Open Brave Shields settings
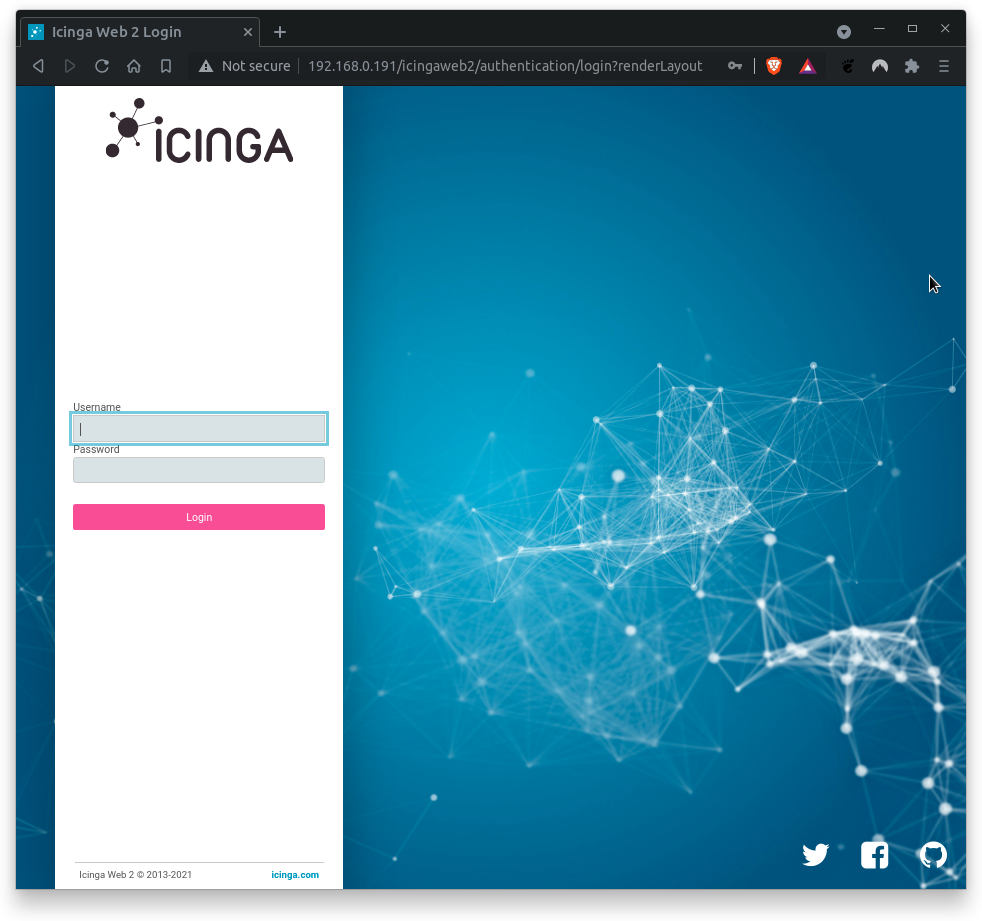The height and width of the screenshot is (921, 982). (x=773, y=66)
